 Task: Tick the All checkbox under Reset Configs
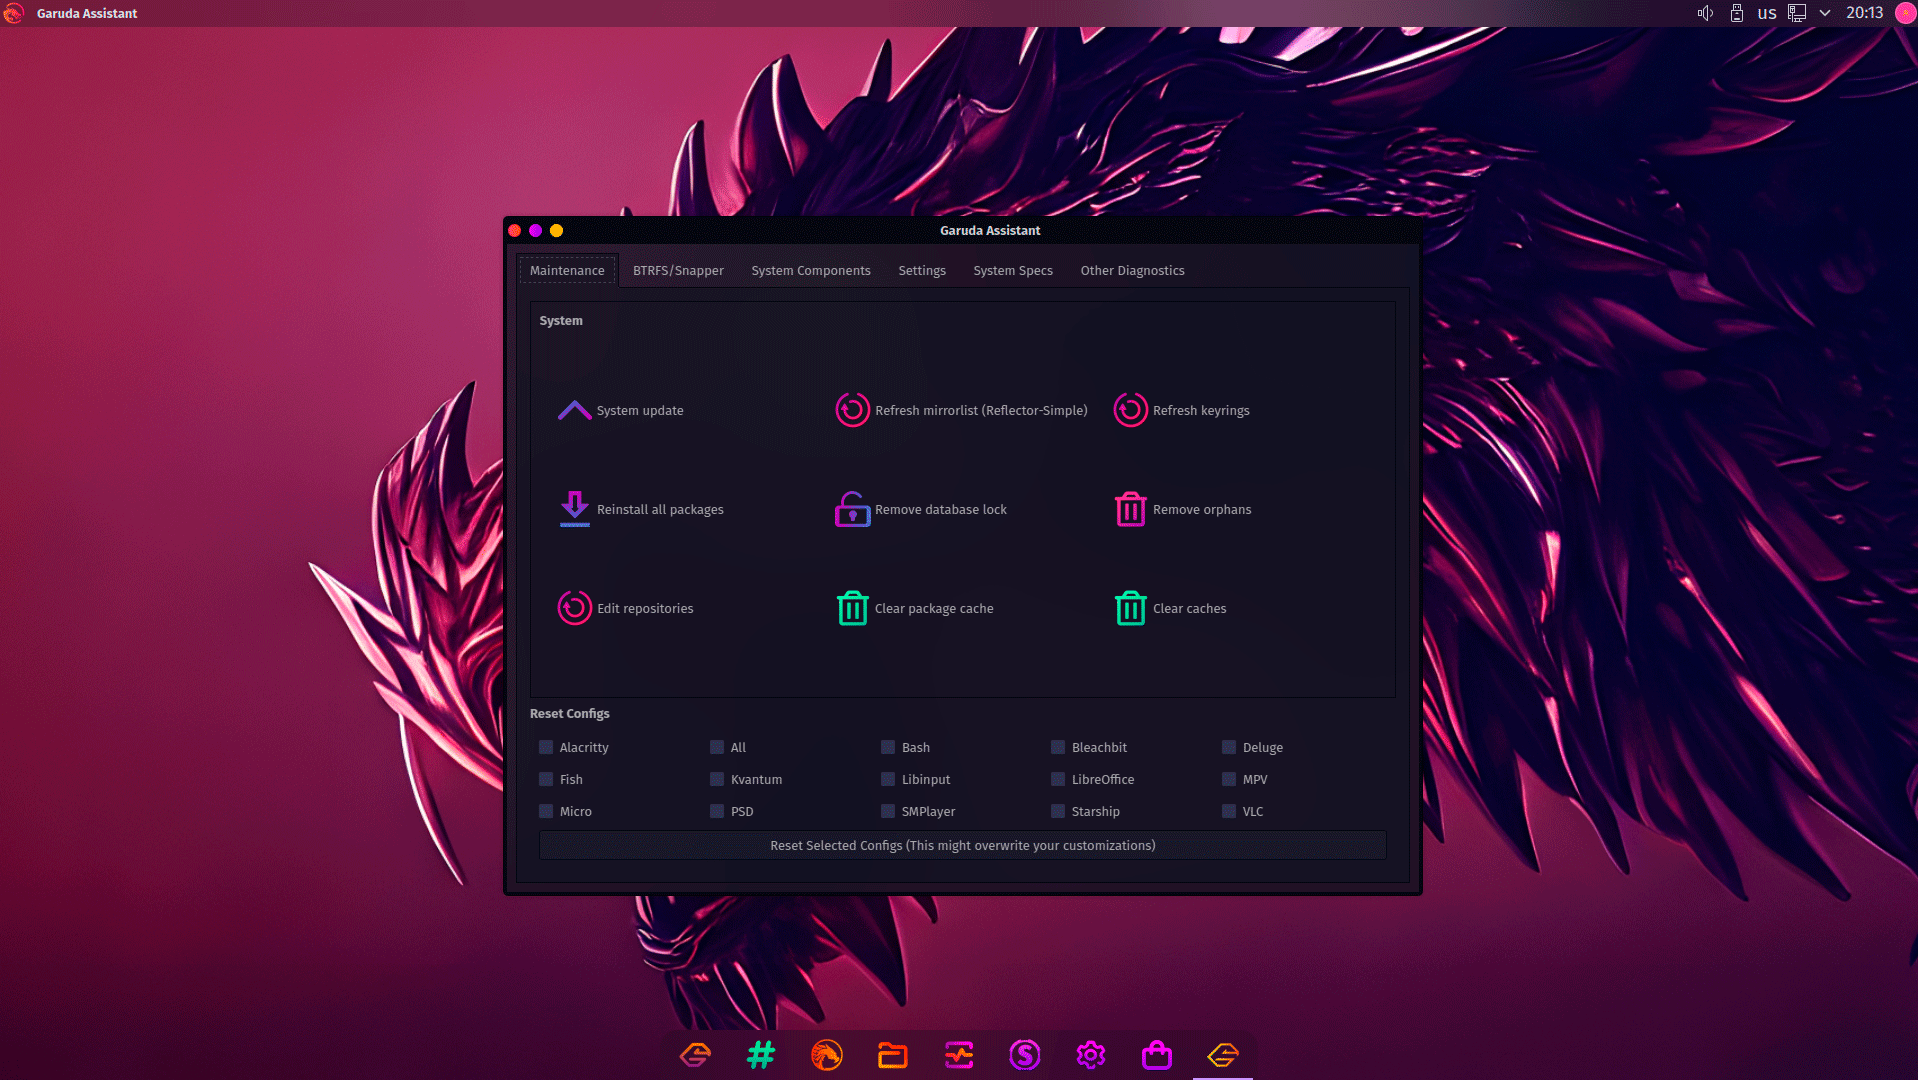pos(717,747)
